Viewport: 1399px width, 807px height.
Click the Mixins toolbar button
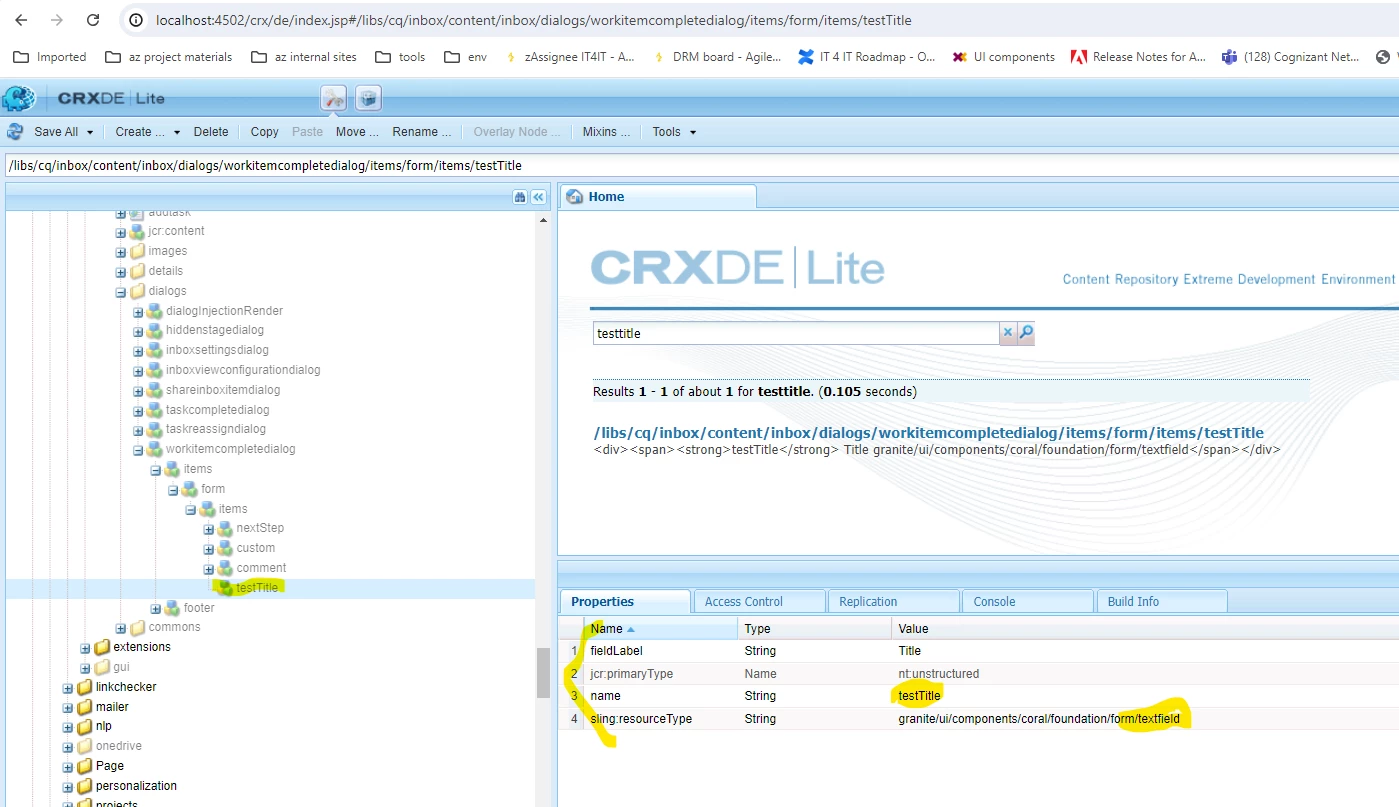pyautogui.click(x=605, y=132)
